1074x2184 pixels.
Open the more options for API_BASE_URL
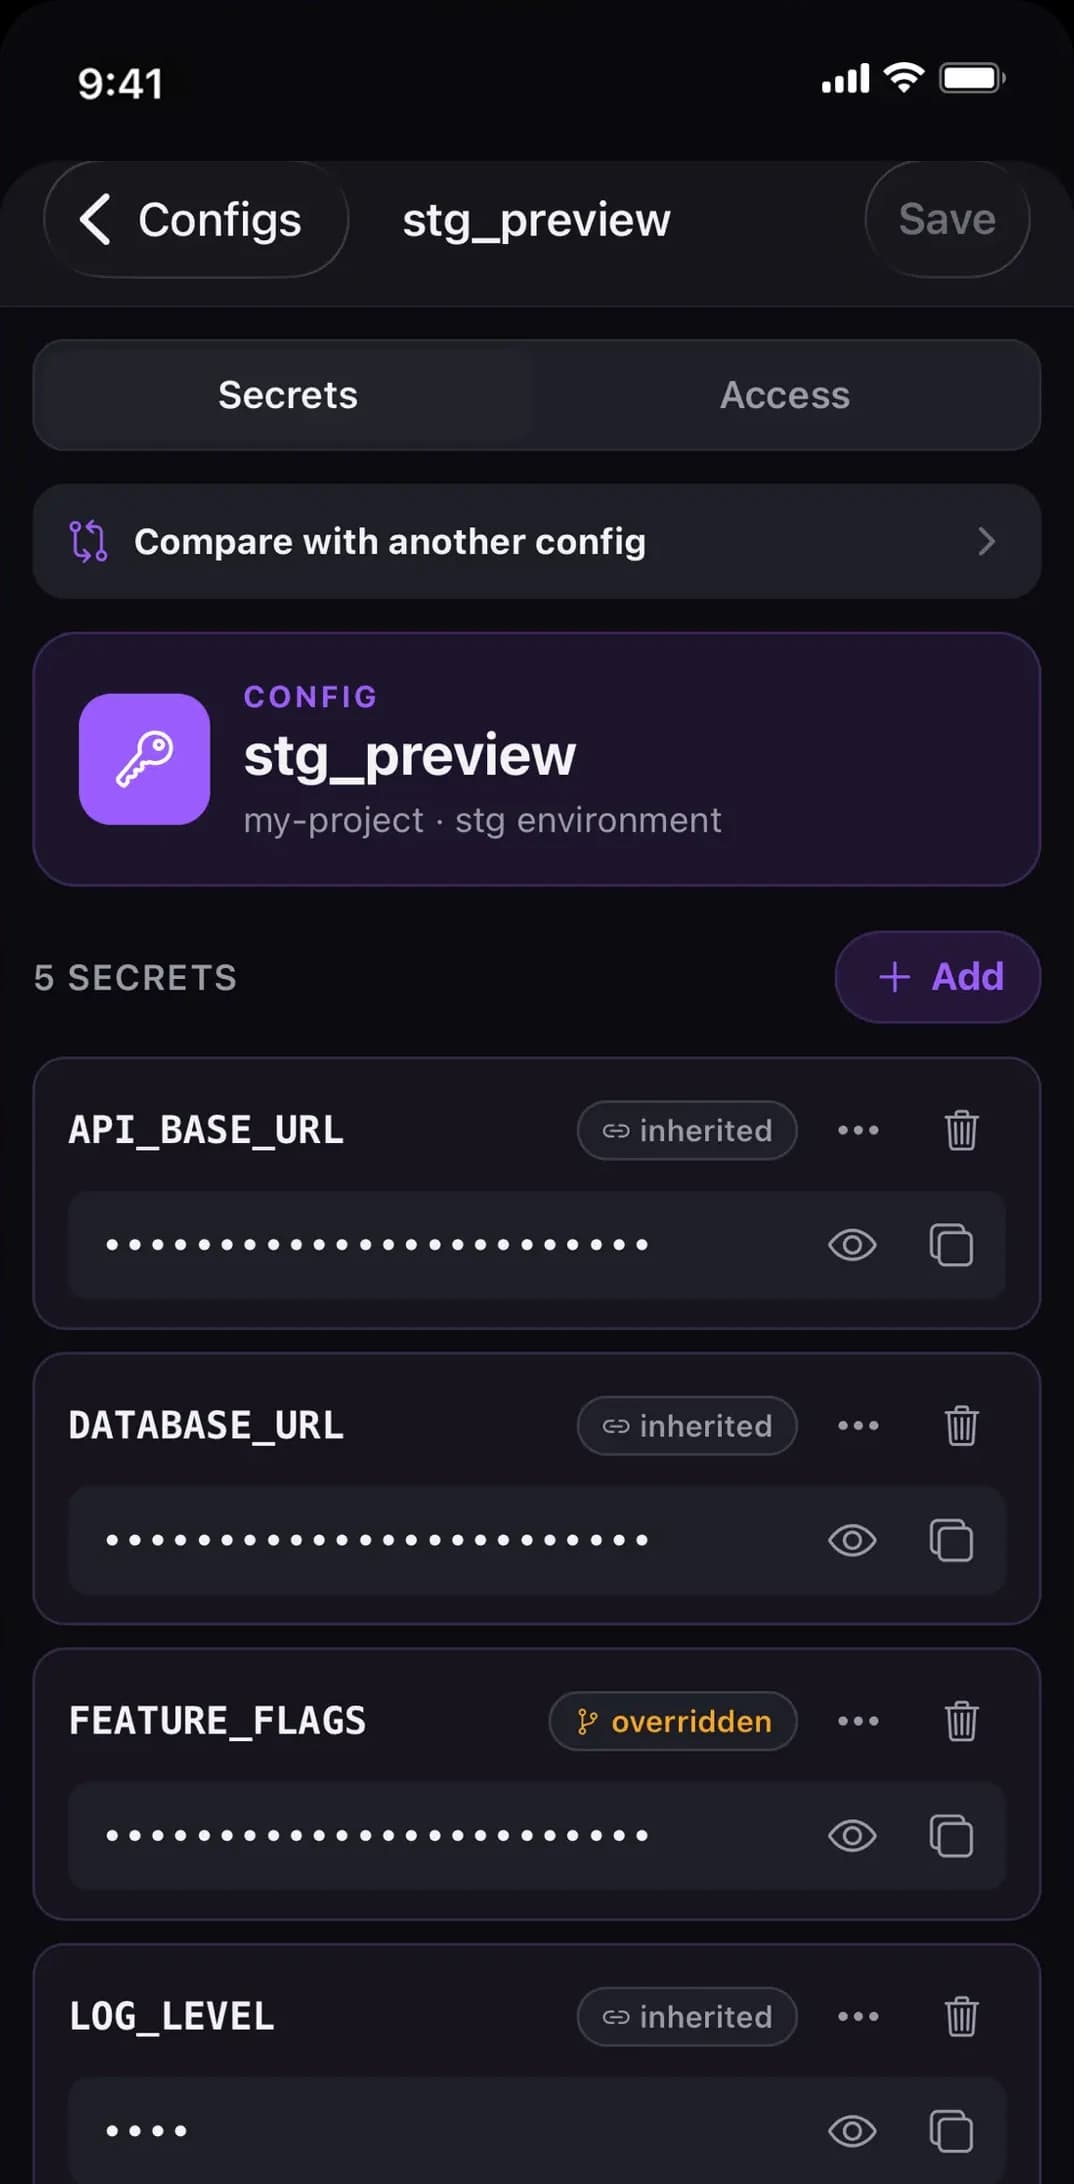tap(858, 1130)
